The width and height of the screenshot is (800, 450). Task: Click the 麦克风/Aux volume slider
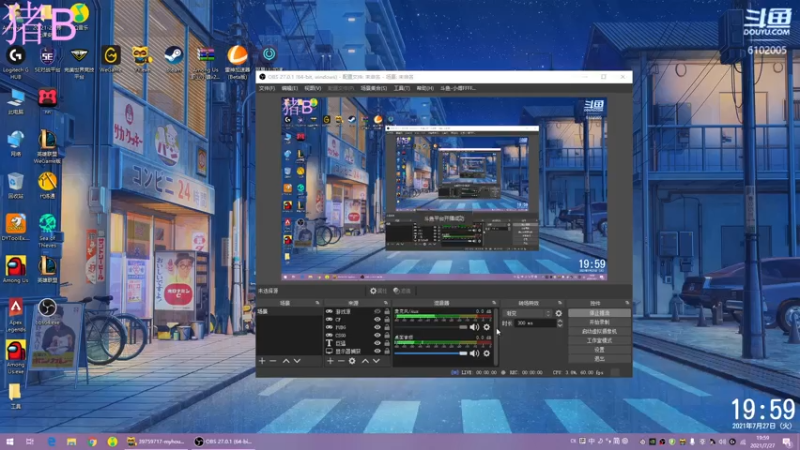pyautogui.click(x=431, y=327)
